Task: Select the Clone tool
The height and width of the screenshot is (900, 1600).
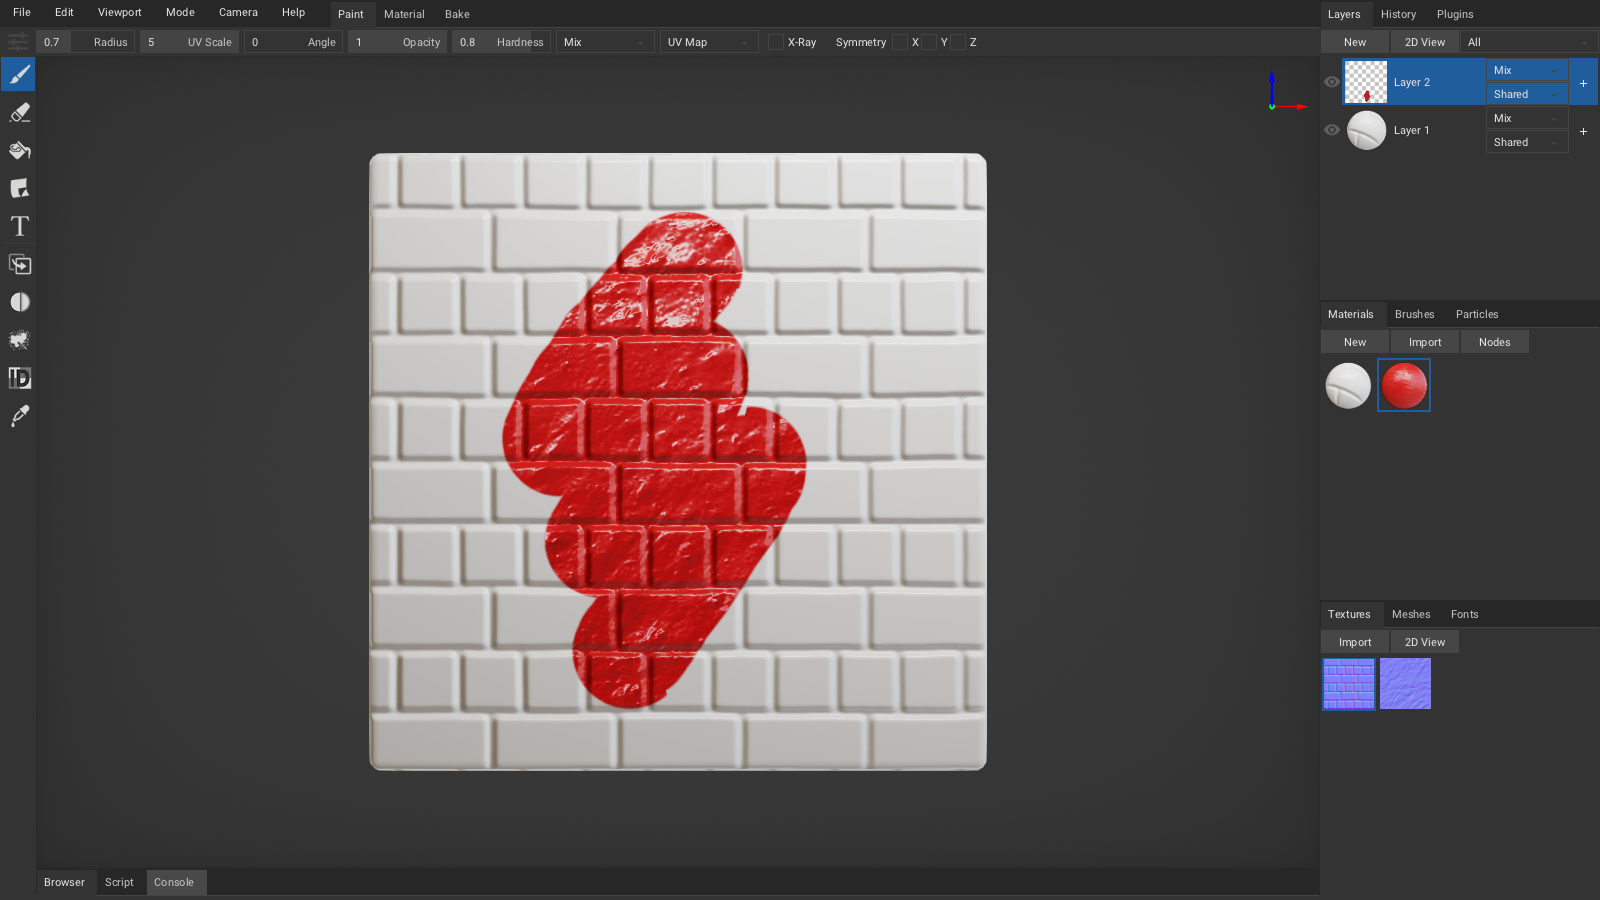Action: click(19, 265)
